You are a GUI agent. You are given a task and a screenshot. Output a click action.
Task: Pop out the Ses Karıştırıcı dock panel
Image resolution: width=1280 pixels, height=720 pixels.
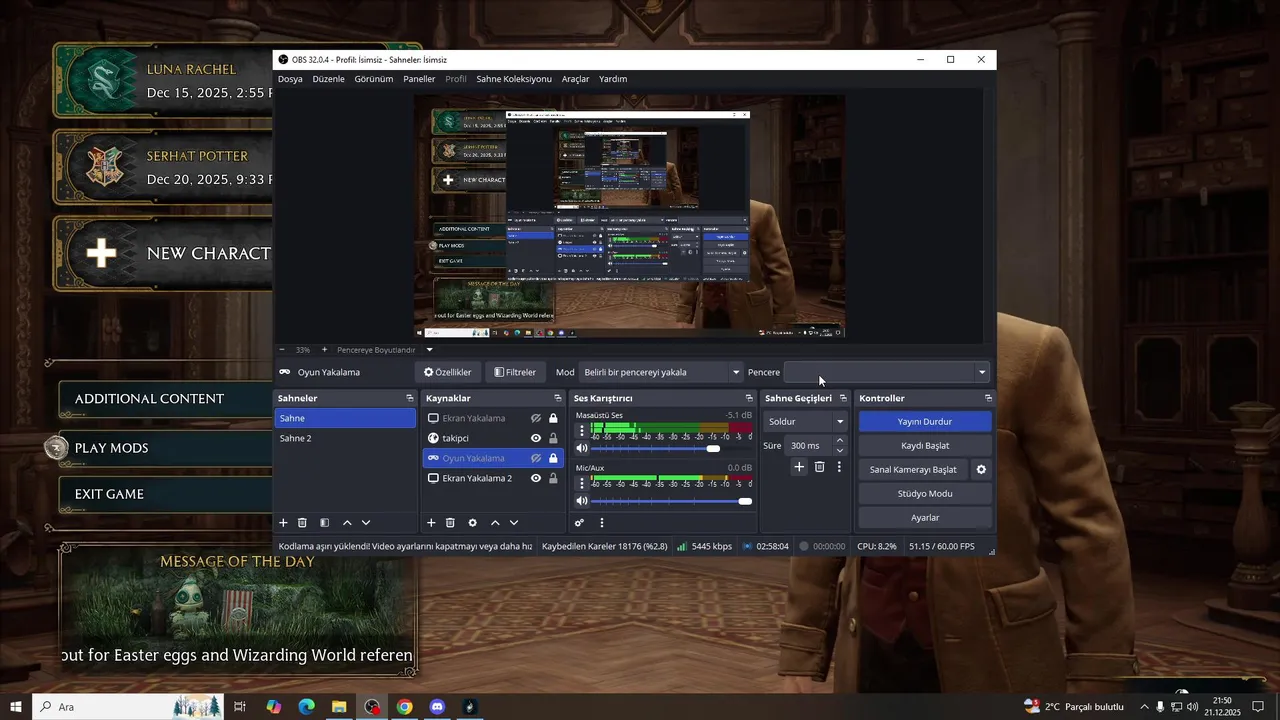[749, 398]
